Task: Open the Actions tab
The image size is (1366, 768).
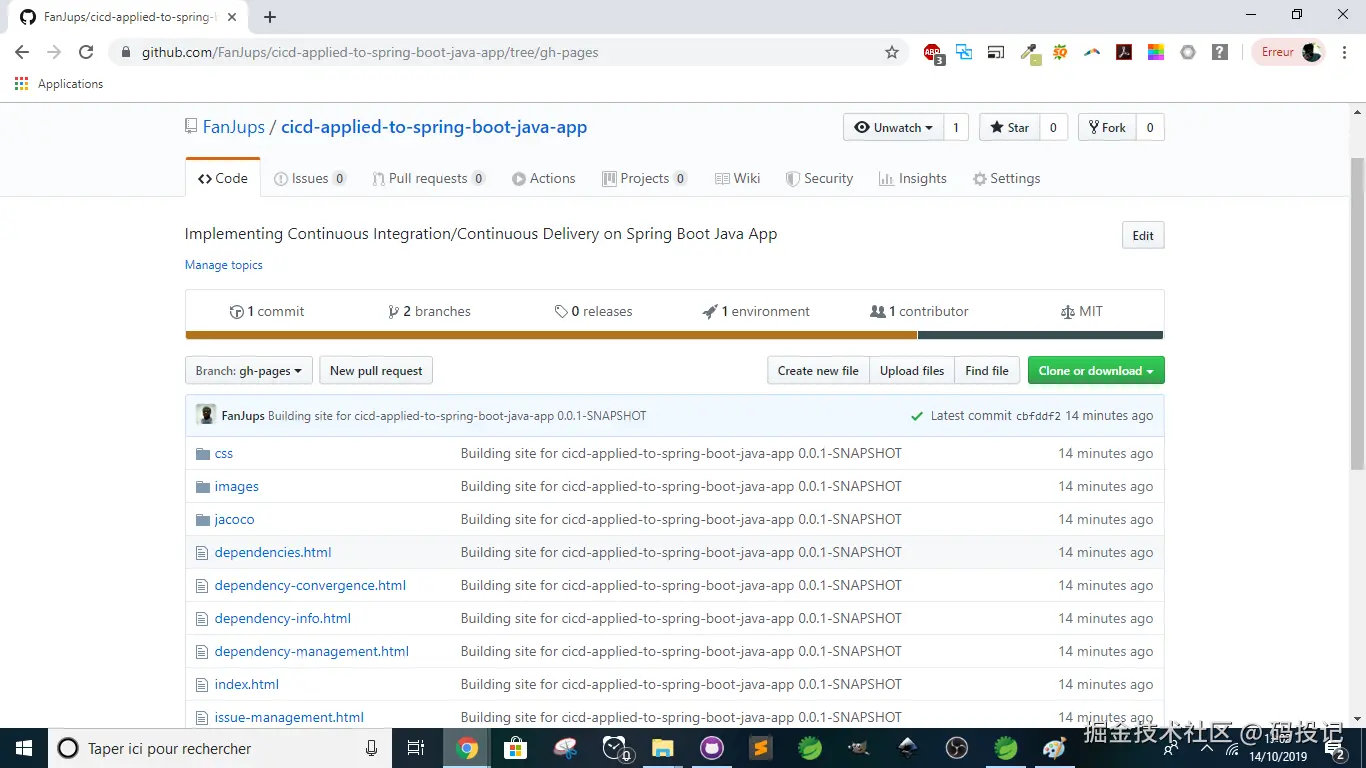Action: coord(543,178)
